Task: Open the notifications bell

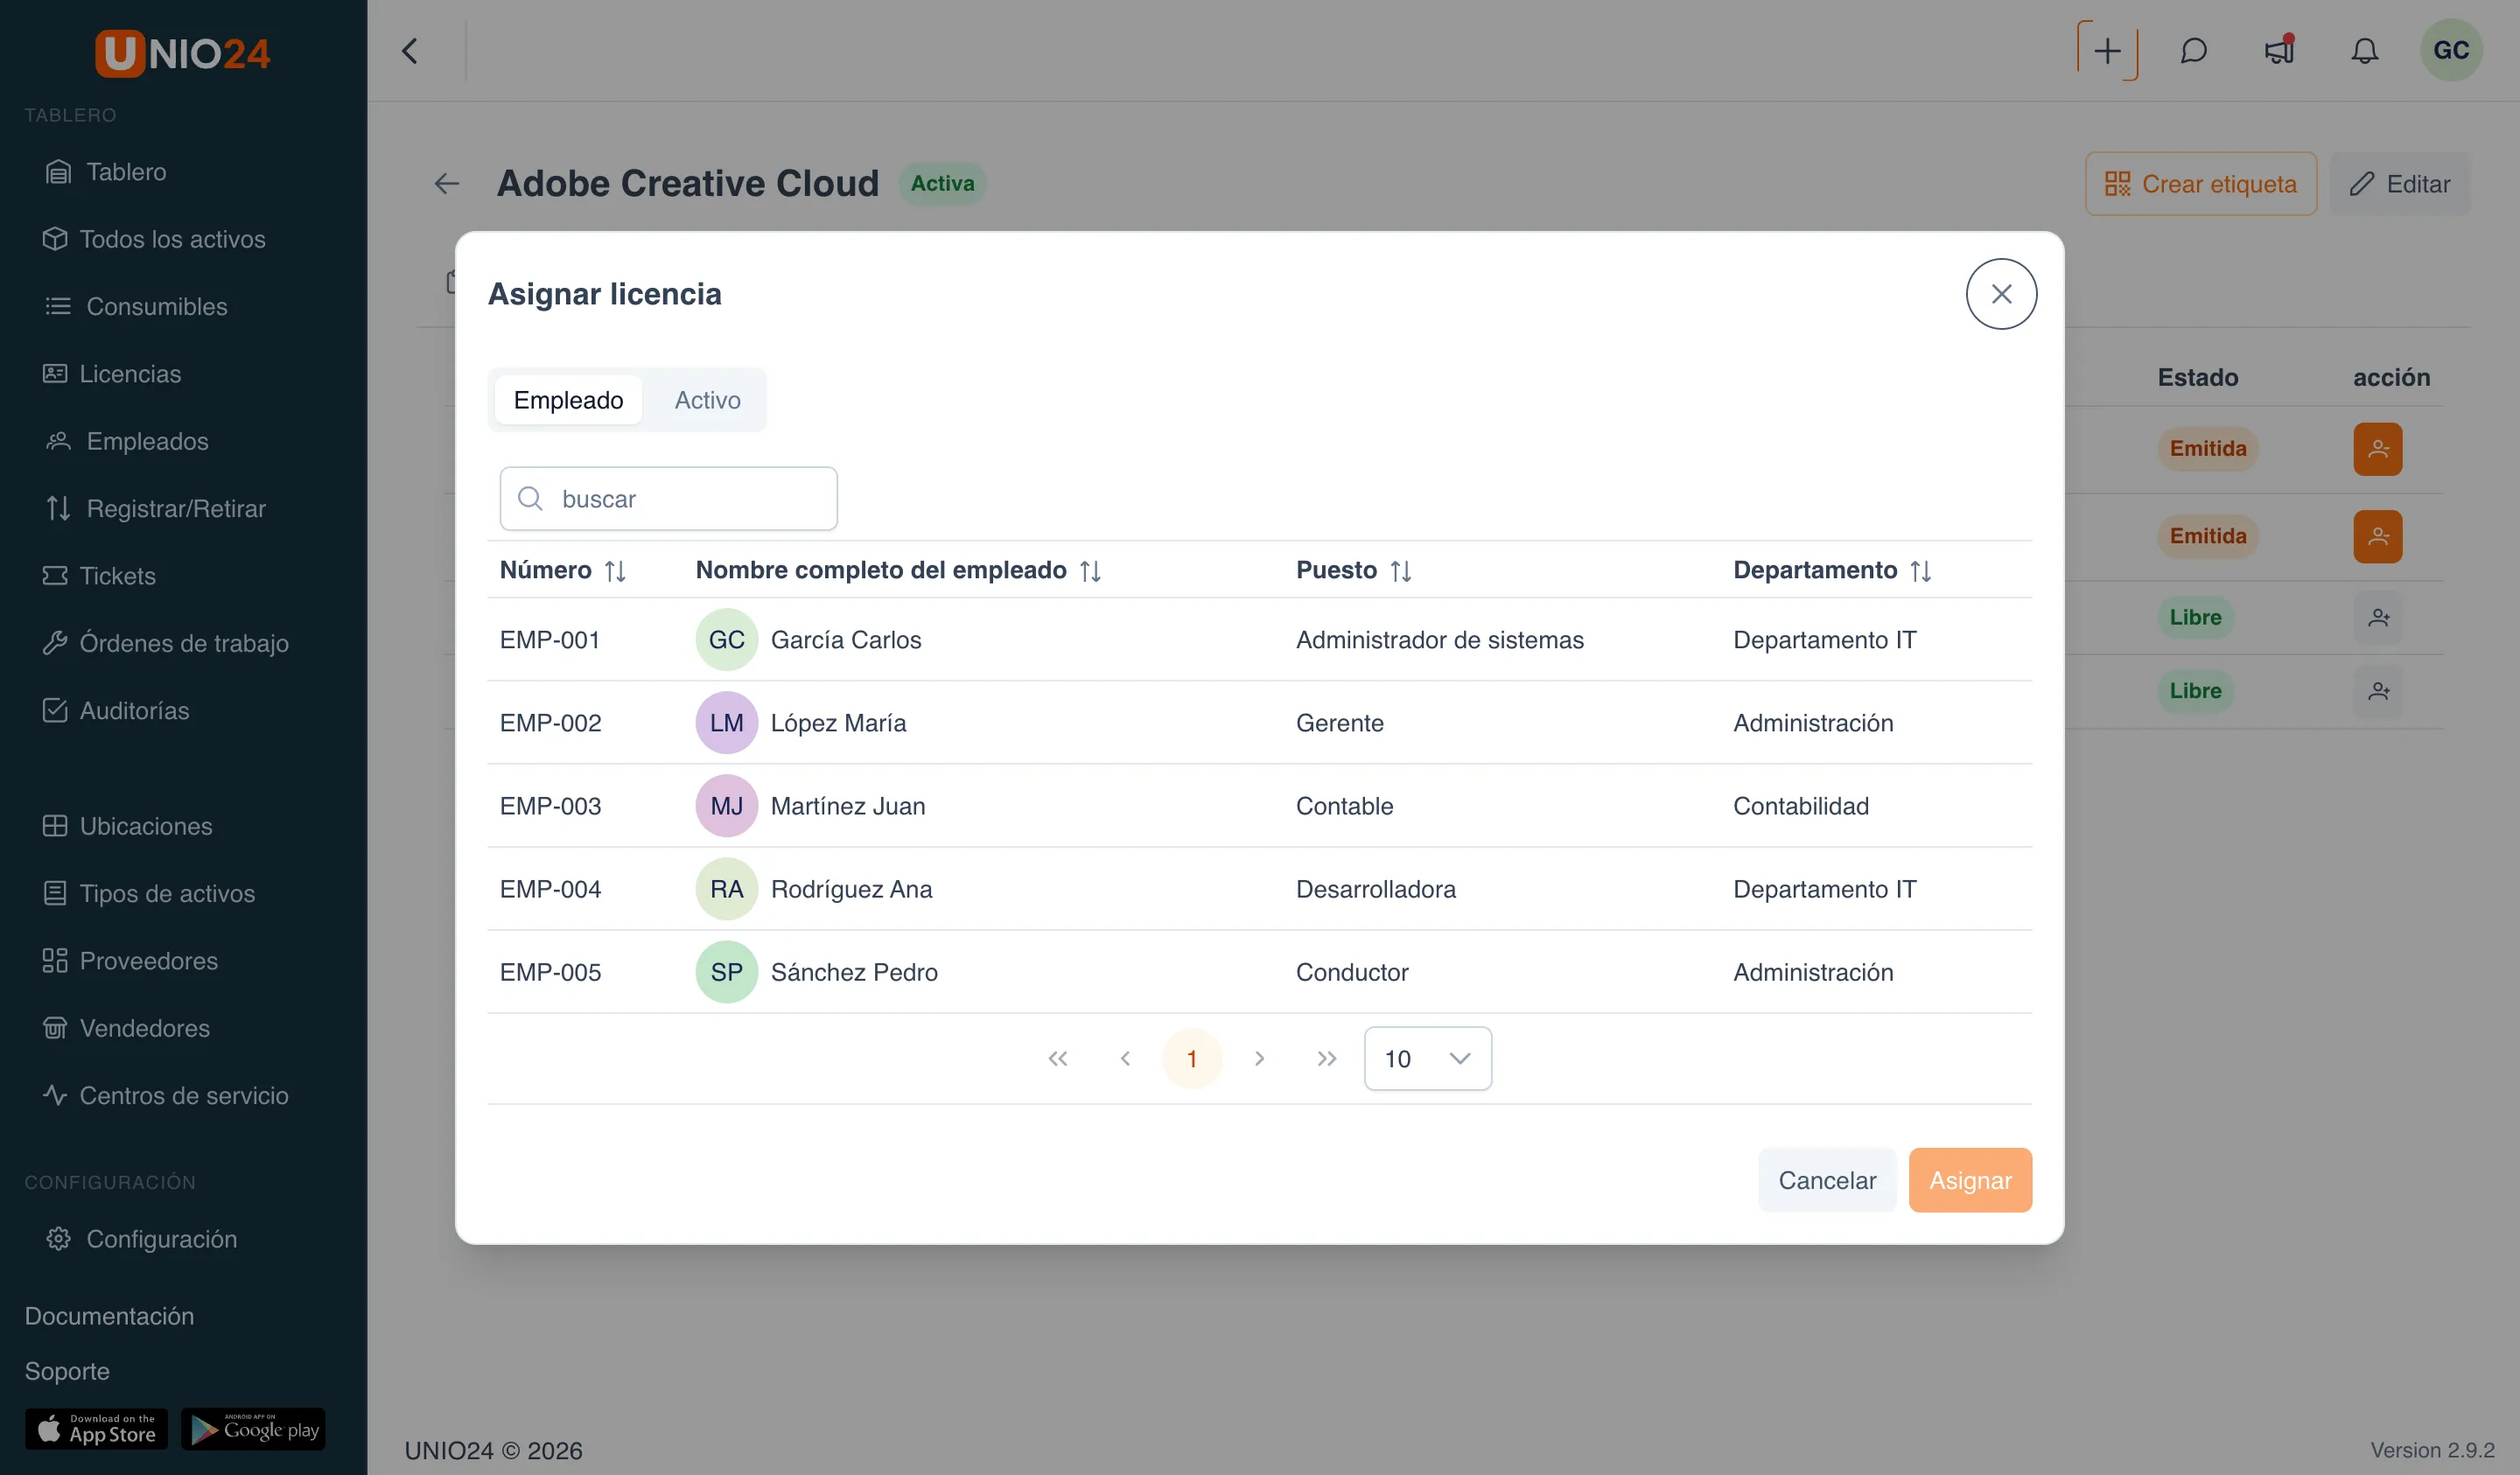Action: click(x=2364, y=50)
